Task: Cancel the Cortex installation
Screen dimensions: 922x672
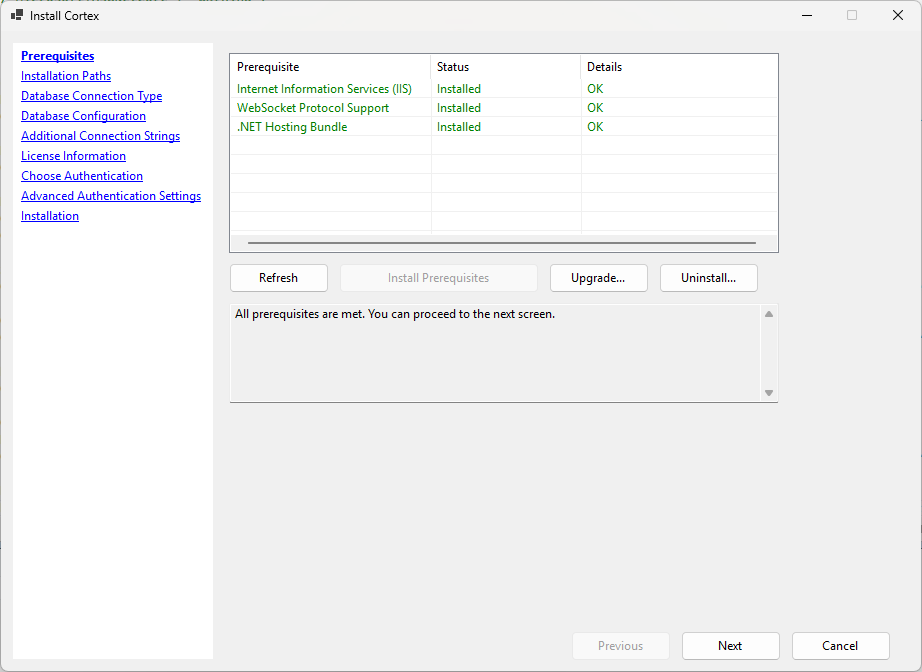Action: pyautogui.click(x=840, y=646)
